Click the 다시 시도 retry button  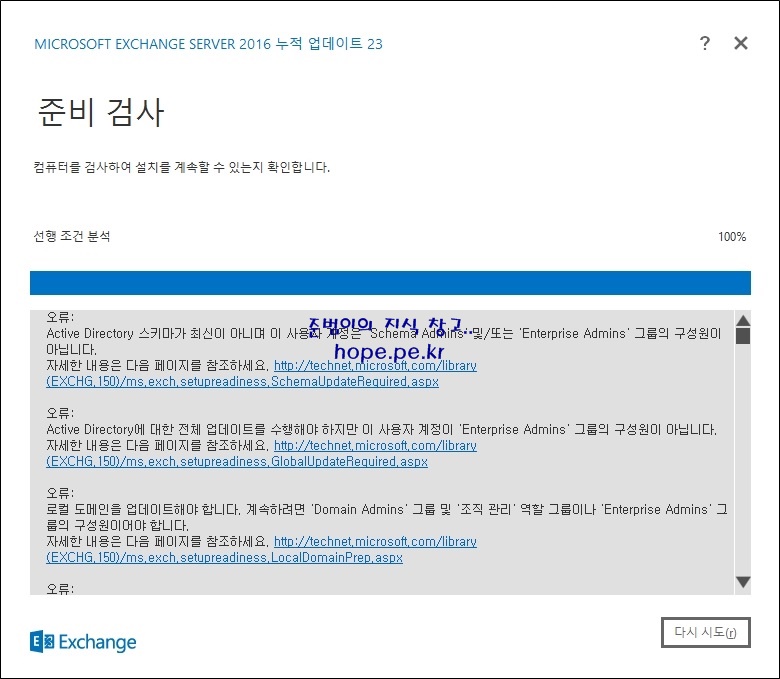click(x=705, y=632)
